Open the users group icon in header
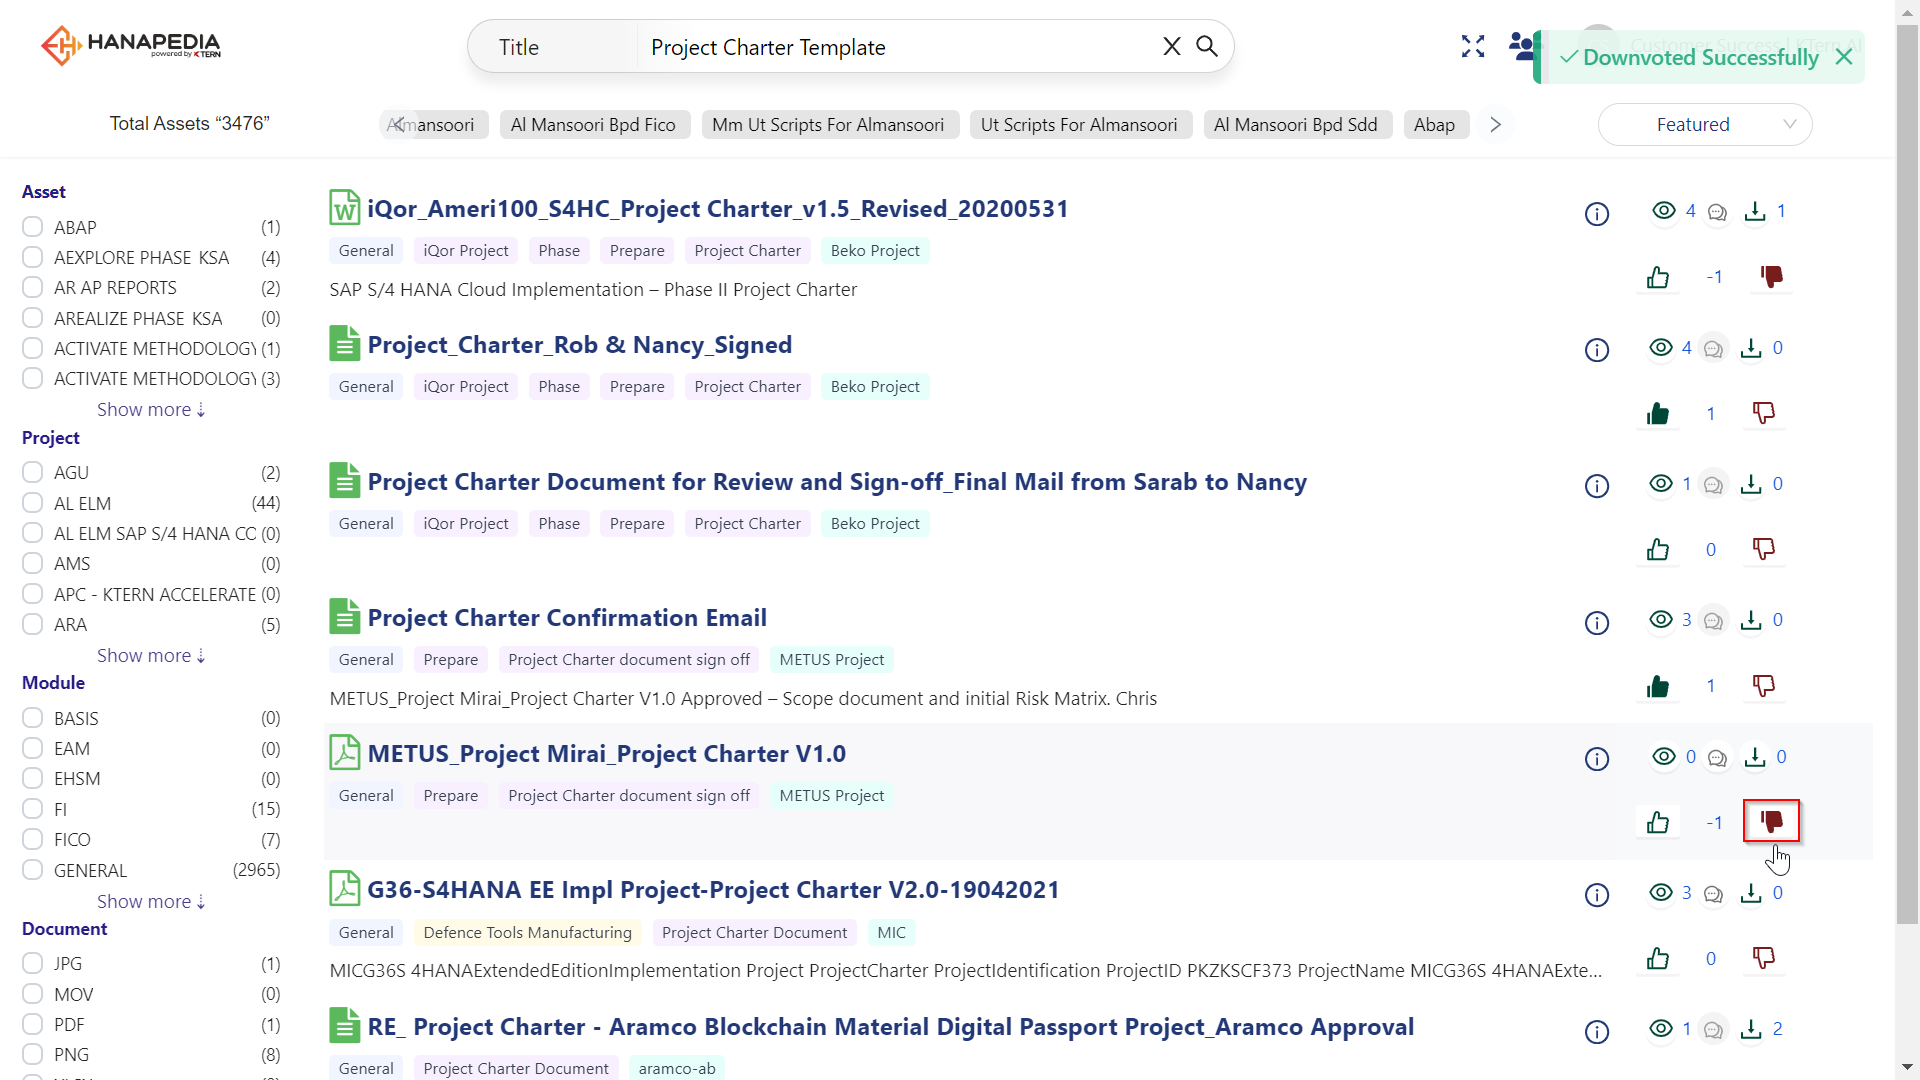The image size is (1920, 1080). tap(1522, 46)
